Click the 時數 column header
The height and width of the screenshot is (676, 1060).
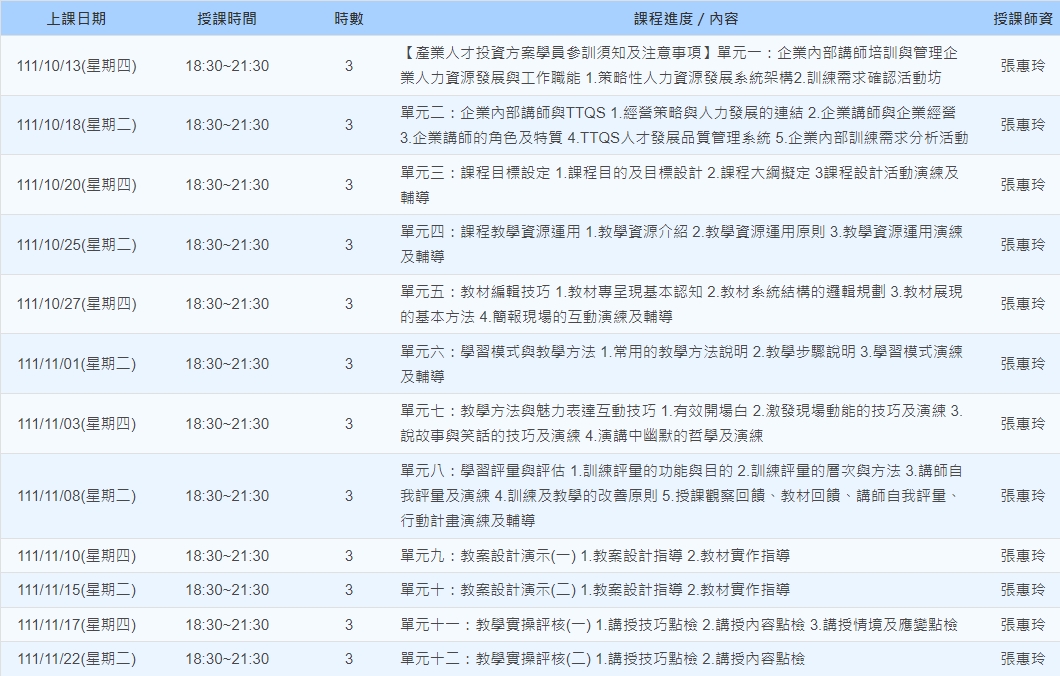coord(348,19)
